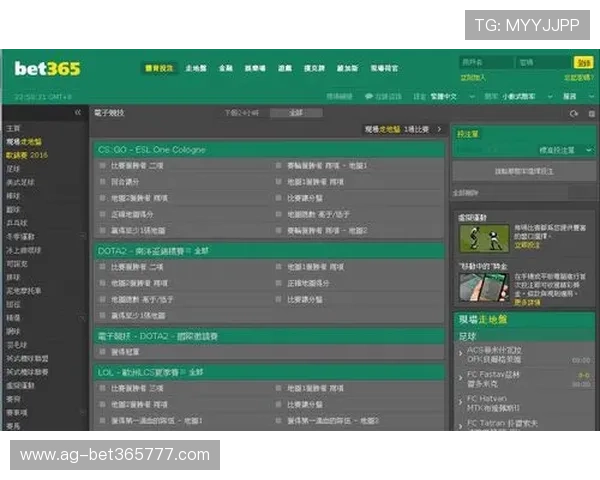Screen dimensions: 600x480
Task: Select the 走地盤 top navigation tab
Action: click(196, 68)
